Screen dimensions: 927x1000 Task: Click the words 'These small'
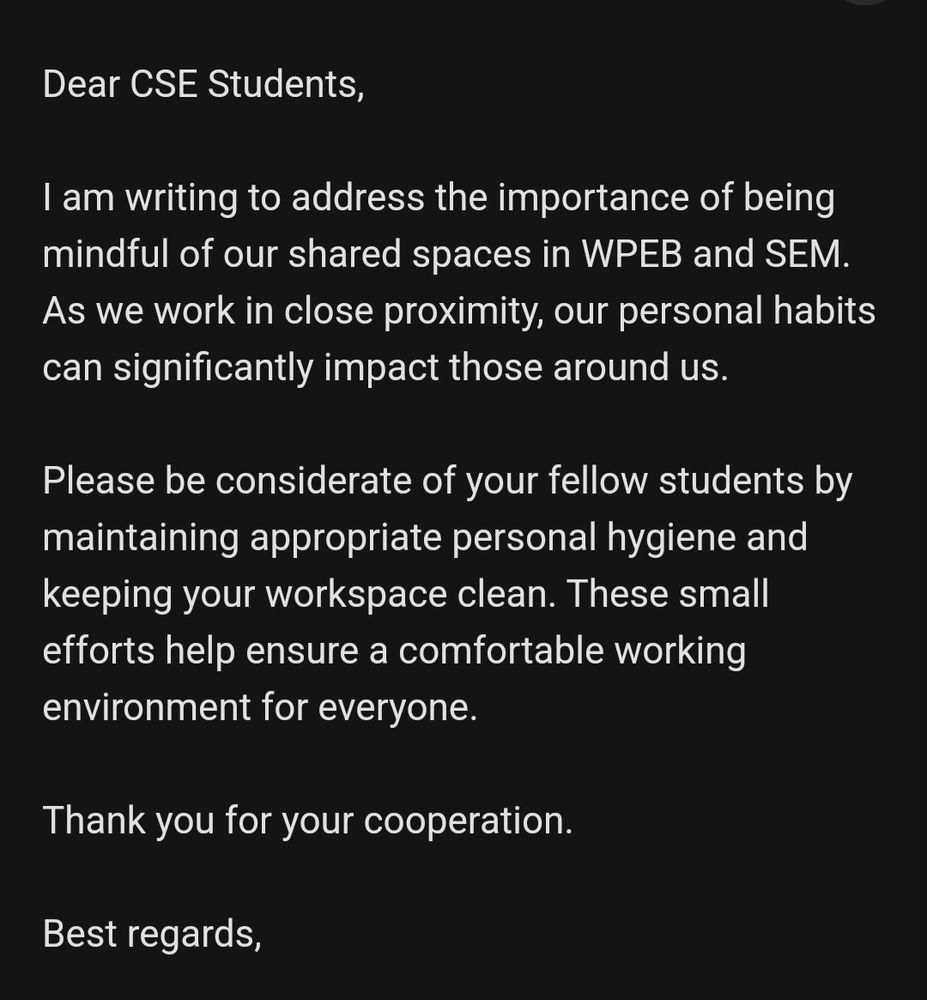[x=668, y=594]
